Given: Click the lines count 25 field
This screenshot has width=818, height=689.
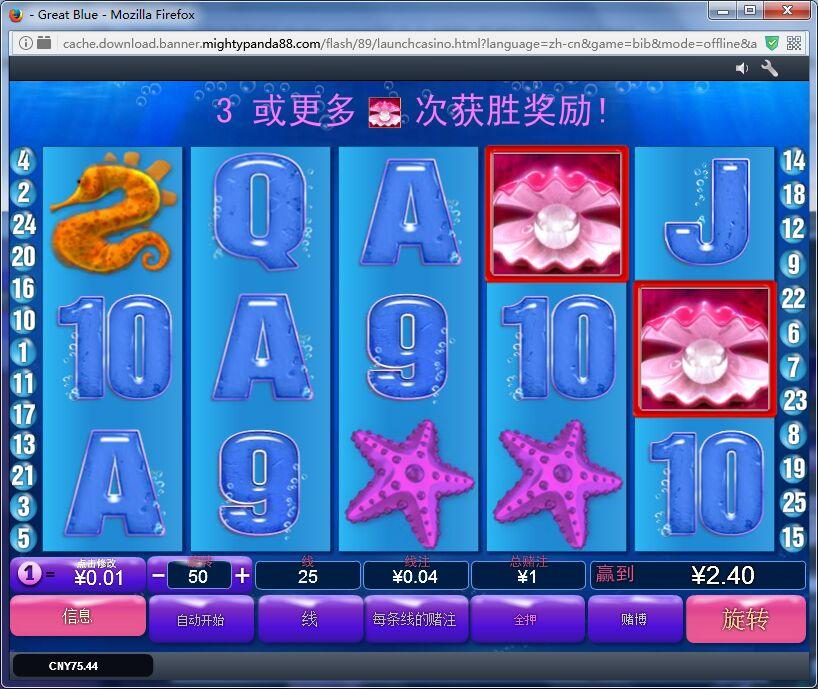Looking at the screenshot, I should (308, 576).
